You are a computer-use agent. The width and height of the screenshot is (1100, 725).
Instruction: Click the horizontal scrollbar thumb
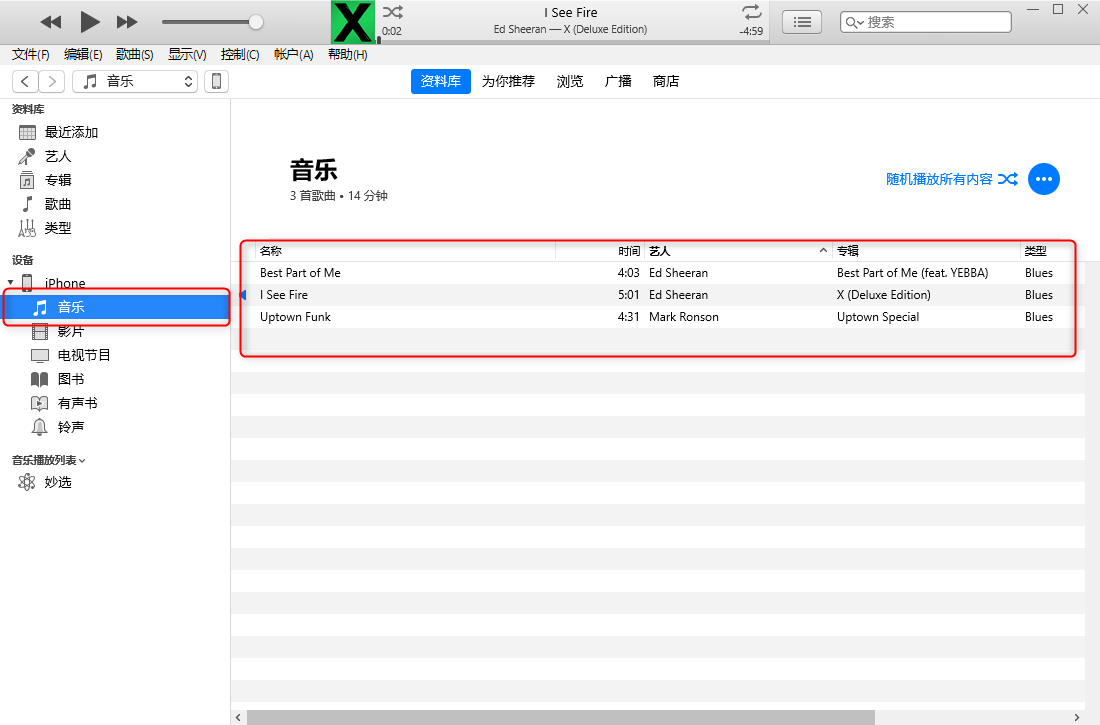561,717
